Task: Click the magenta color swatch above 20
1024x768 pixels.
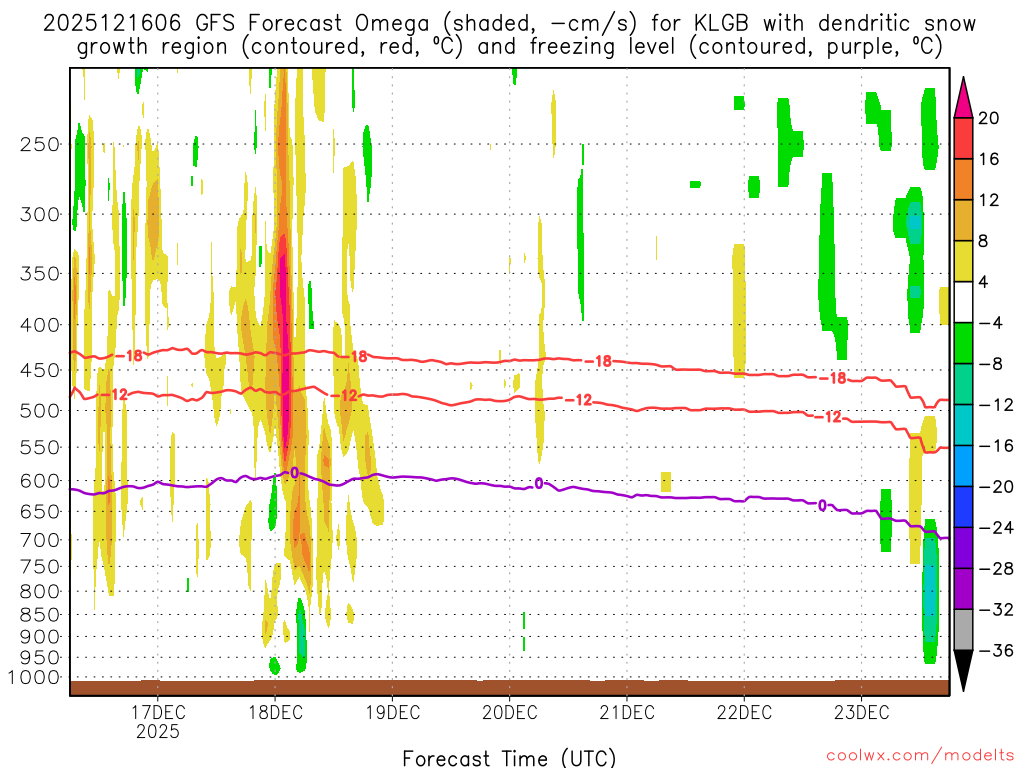Action: (963, 98)
